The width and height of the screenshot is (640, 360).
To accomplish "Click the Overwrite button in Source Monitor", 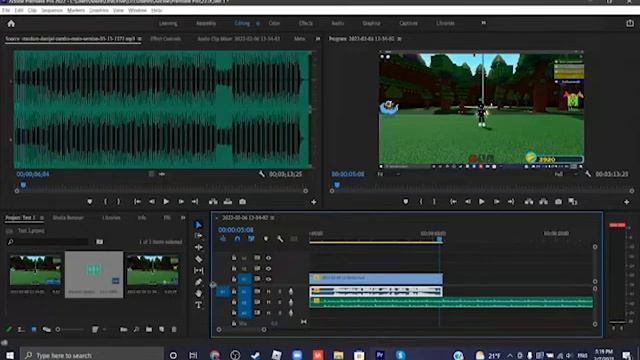I will pyautogui.click(x=228, y=202).
